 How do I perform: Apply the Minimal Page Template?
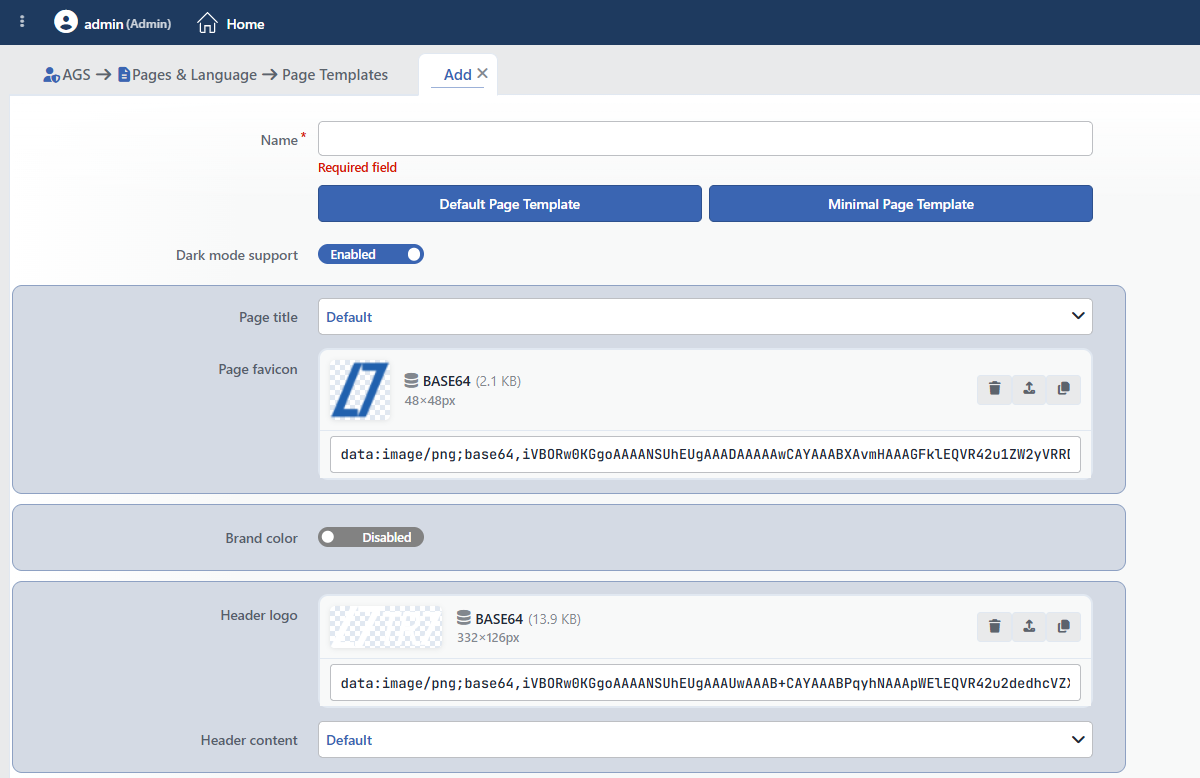pos(901,204)
